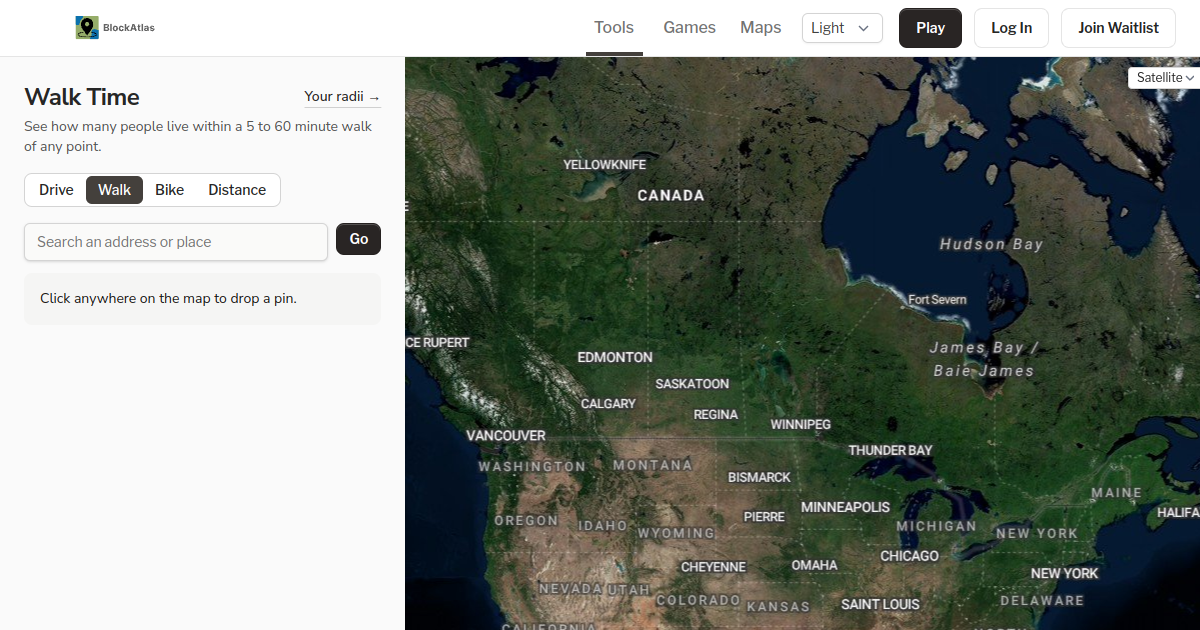Drop a pin on Minneapolis label
Viewport: 1200px width, 630px height.
(x=845, y=508)
